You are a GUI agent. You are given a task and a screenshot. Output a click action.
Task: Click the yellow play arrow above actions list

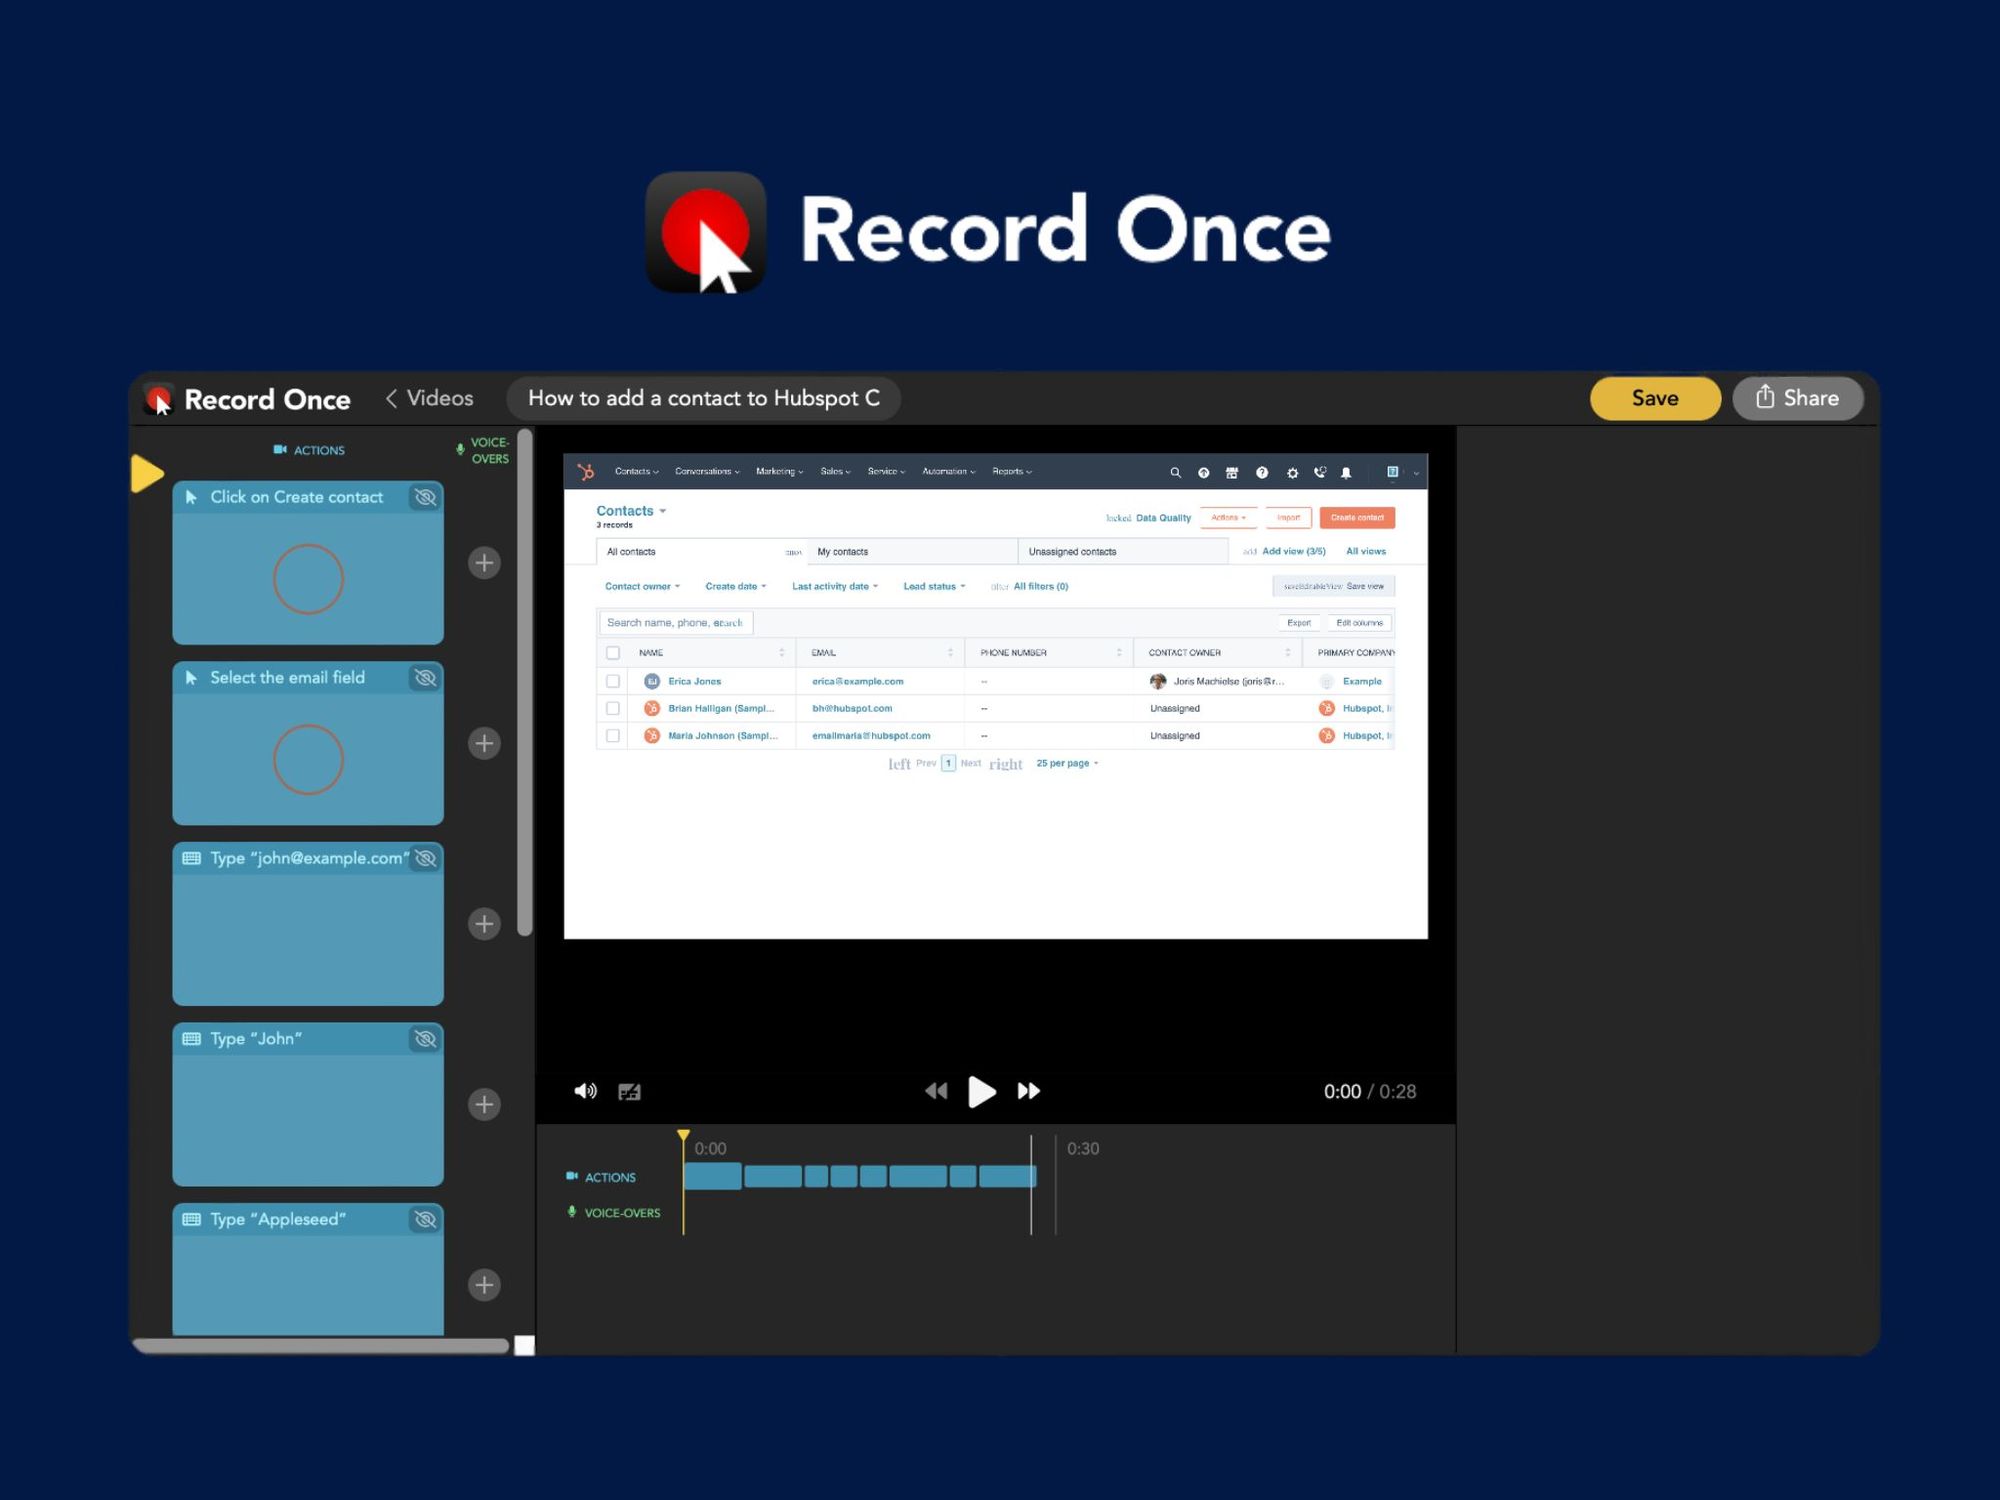pyautogui.click(x=147, y=473)
